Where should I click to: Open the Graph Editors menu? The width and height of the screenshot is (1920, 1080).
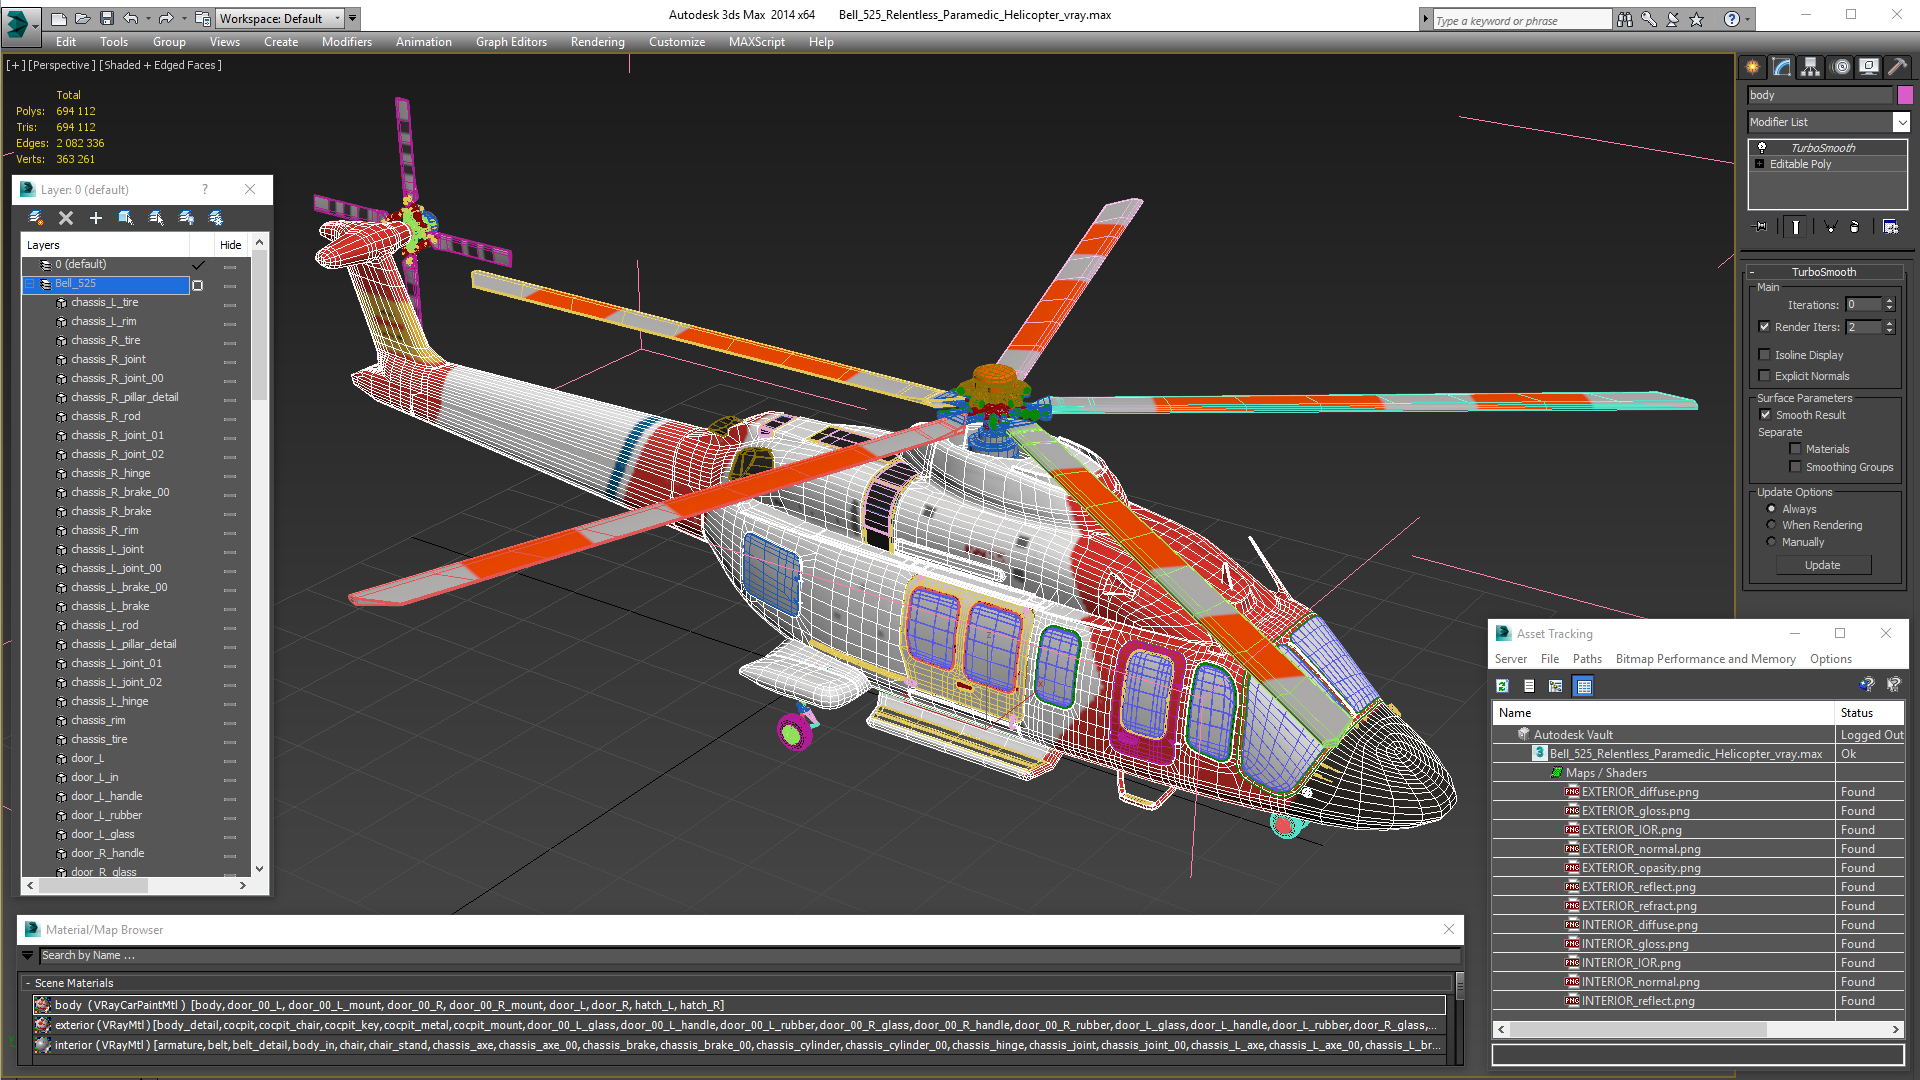pyautogui.click(x=511, y=42)
